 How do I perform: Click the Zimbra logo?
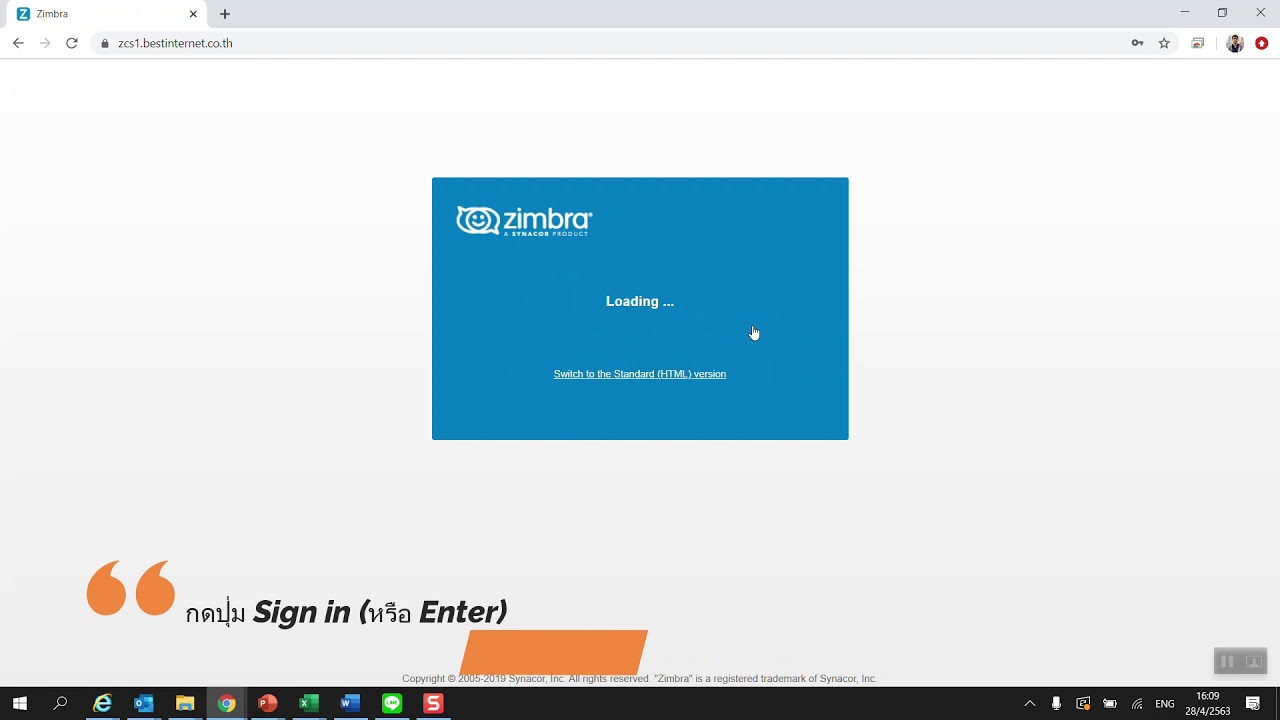(x=524, y=221)
